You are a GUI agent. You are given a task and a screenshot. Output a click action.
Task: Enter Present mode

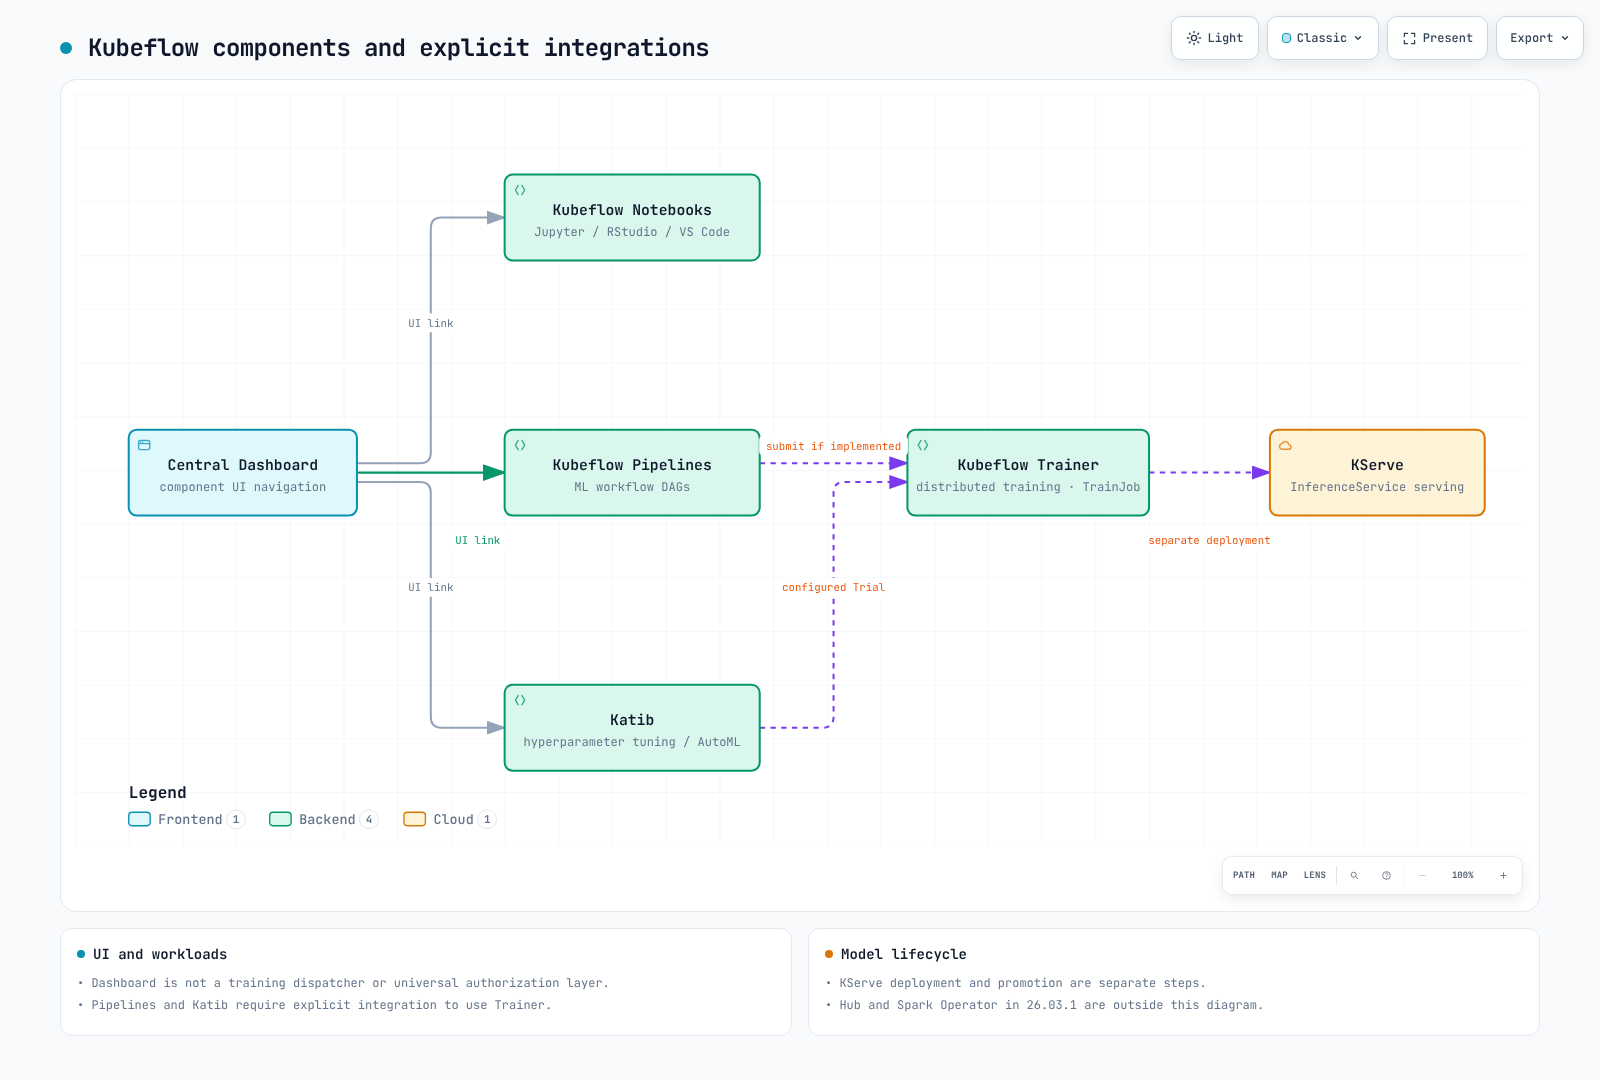click(x=1437, y=38)
